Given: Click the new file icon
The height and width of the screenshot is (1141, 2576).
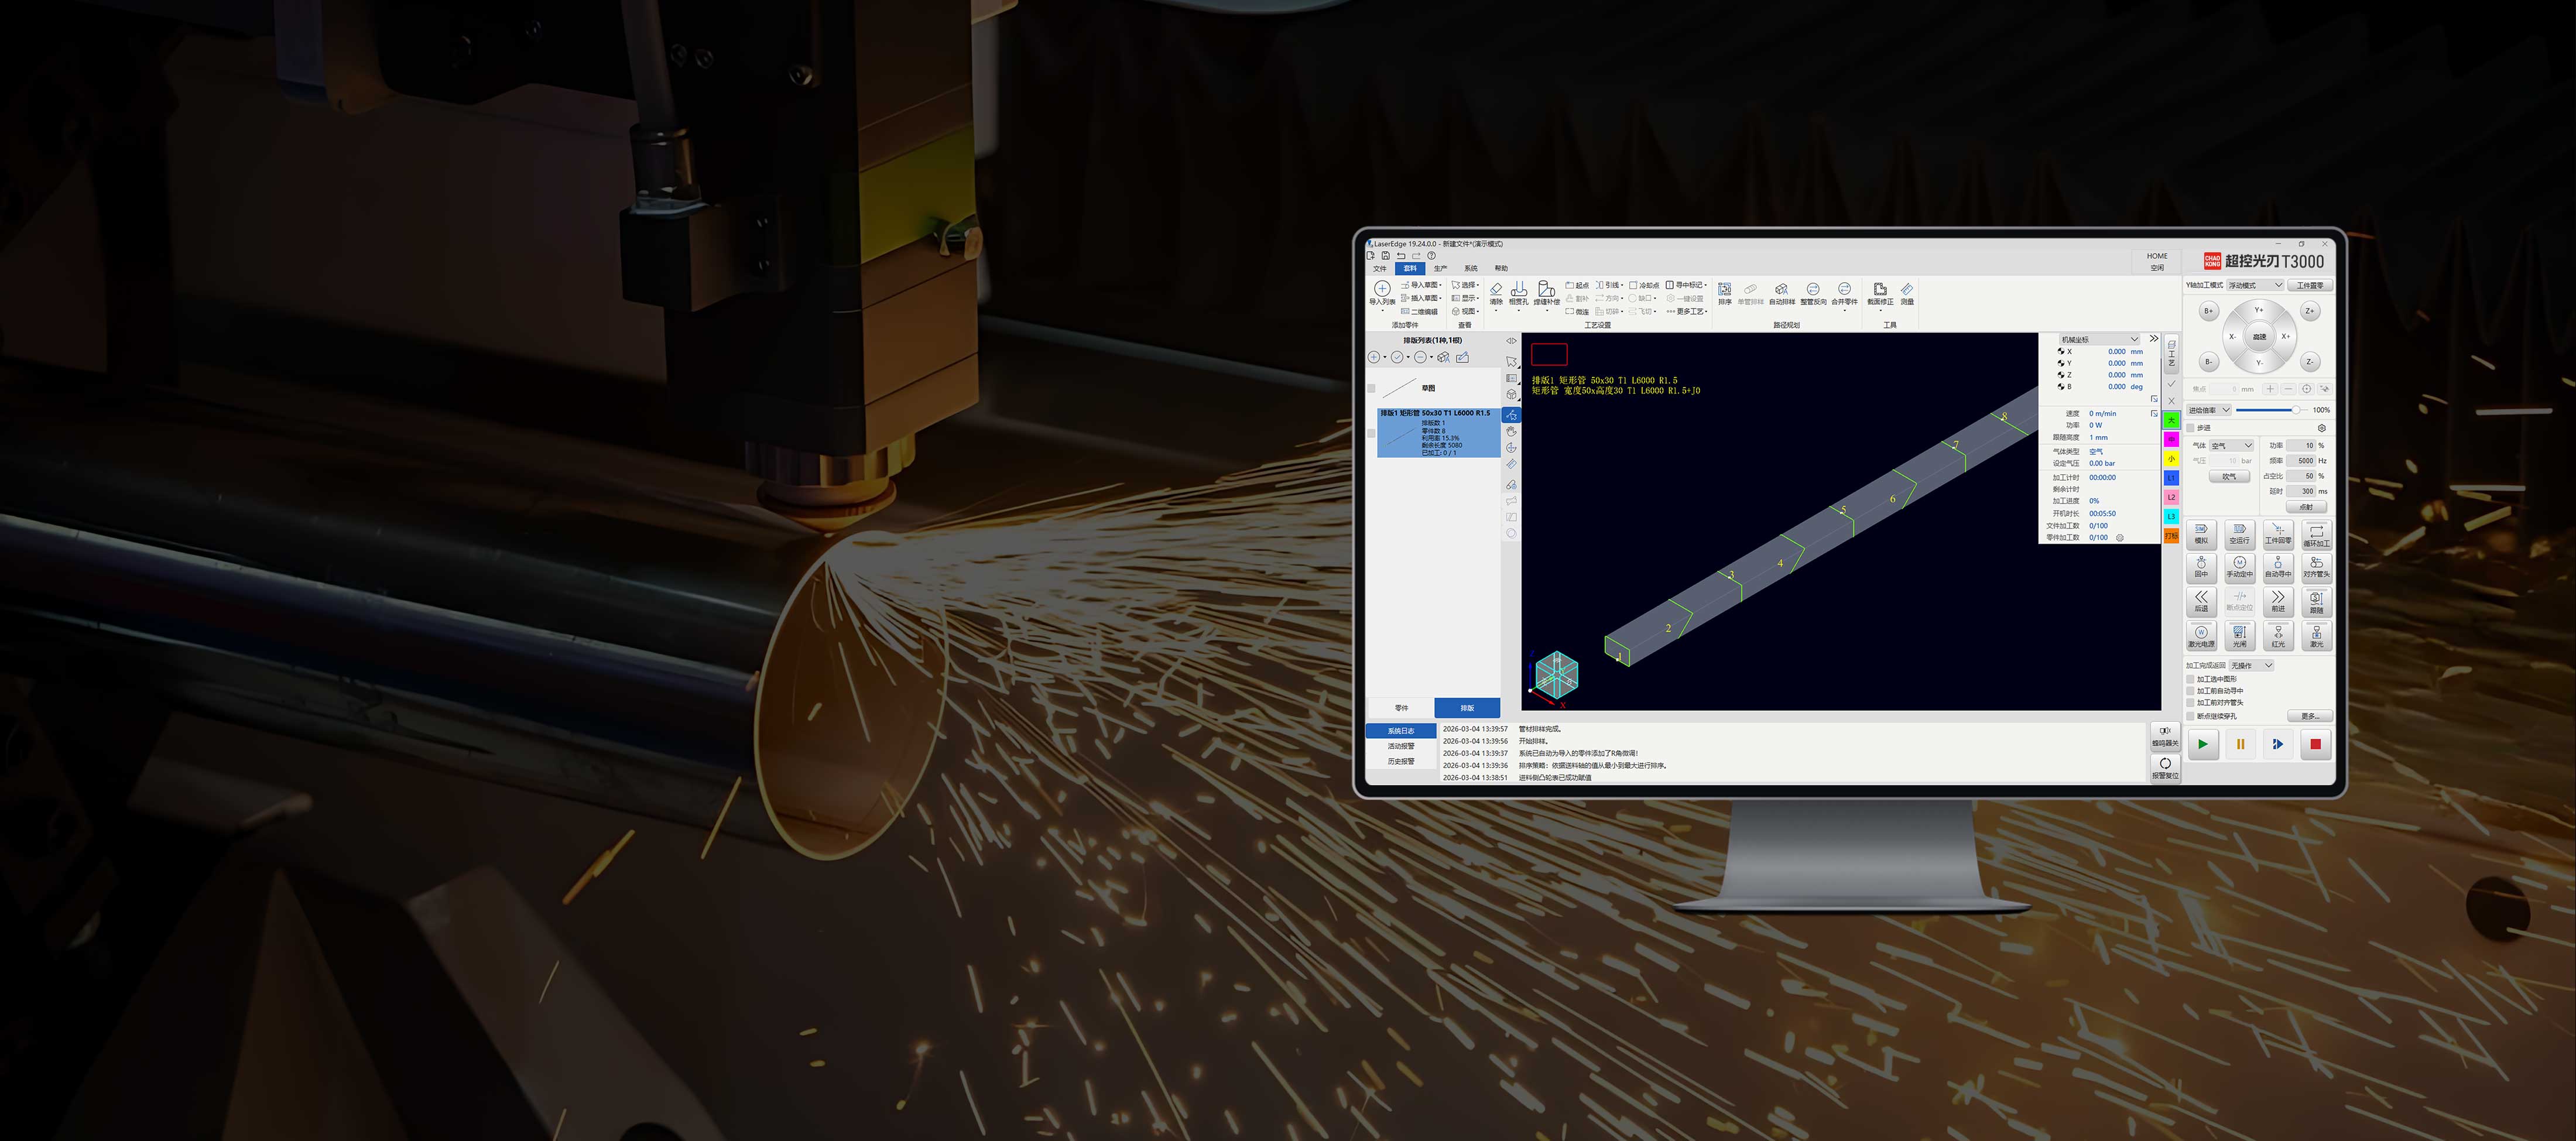Looking at the screenshot, I should click(1371, 256).
